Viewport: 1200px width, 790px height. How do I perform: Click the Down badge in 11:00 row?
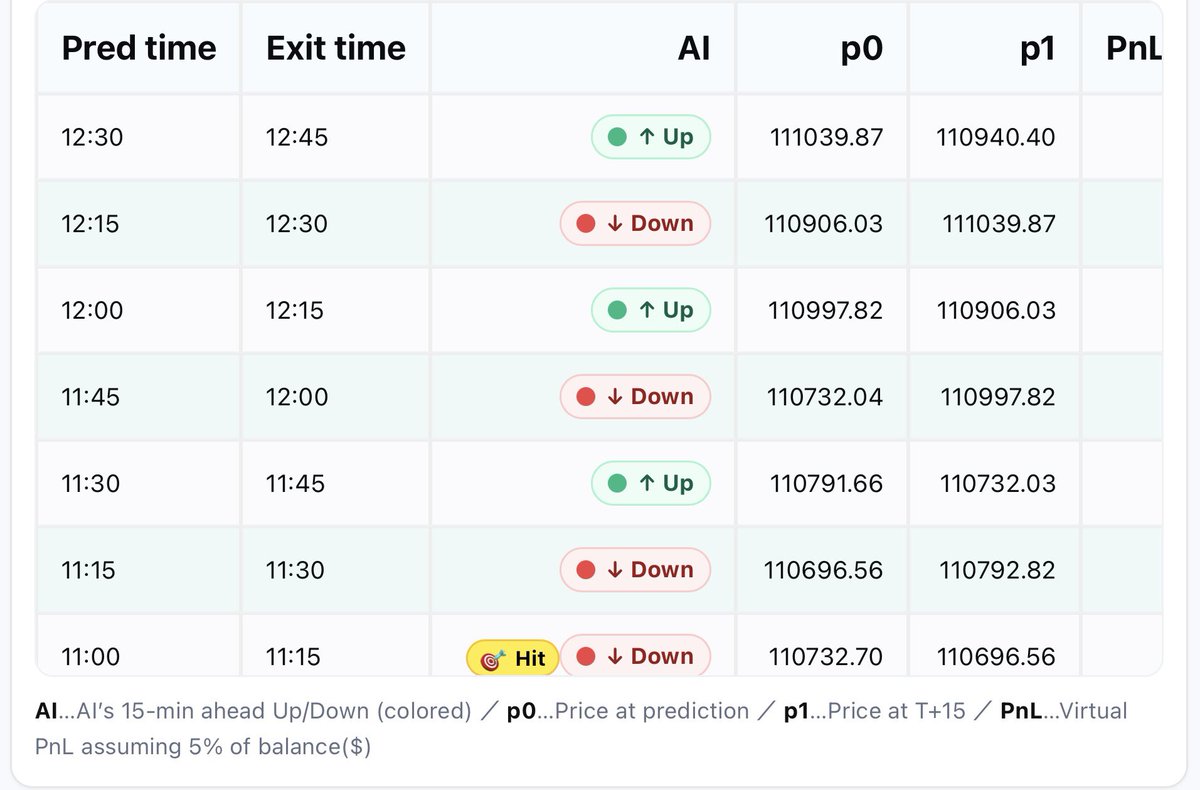pyautogui.click(x=635, y=656)
